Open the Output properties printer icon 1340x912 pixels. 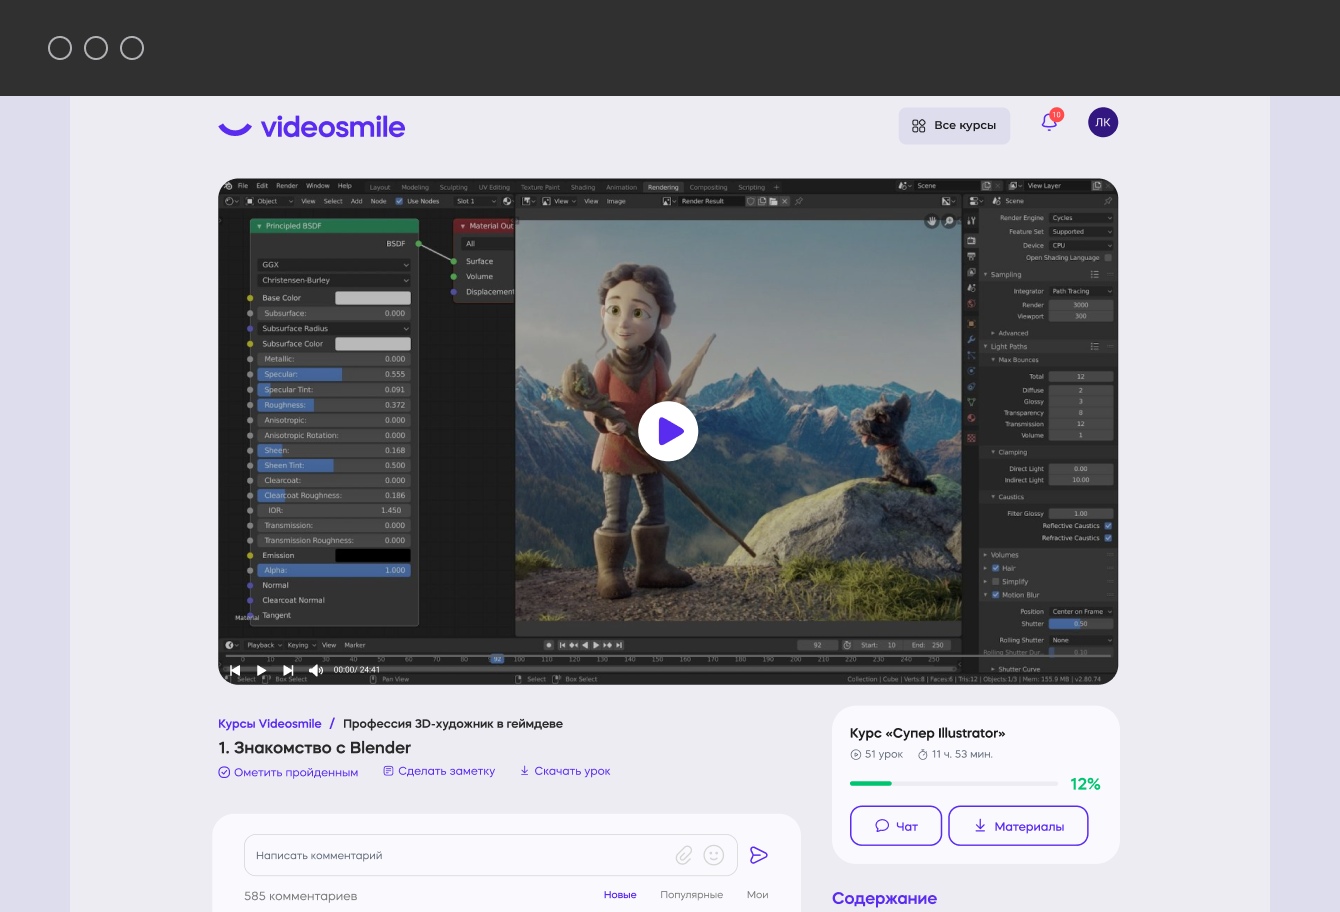coord(971,257)
